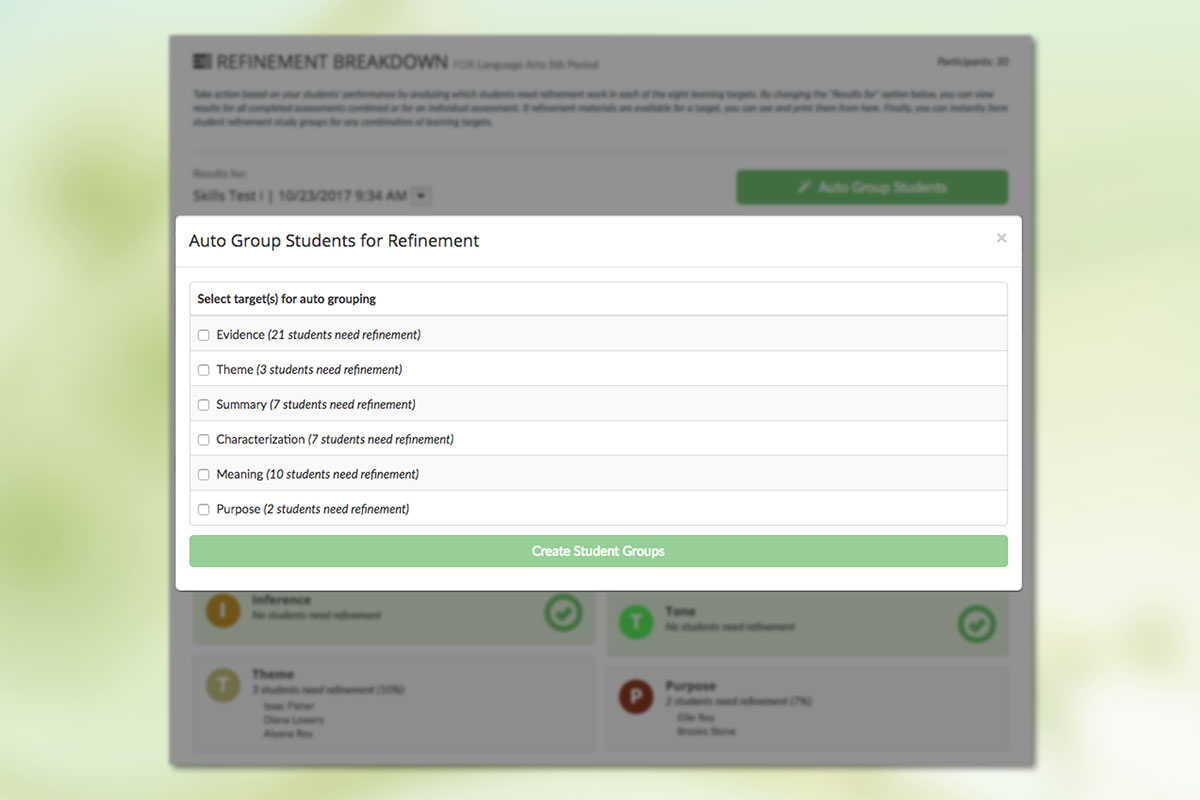Click 'Characterization (7 students need refinement)' label
Image resolution: width=1200 pixels, height=800 pixels.
click(335, 440)
